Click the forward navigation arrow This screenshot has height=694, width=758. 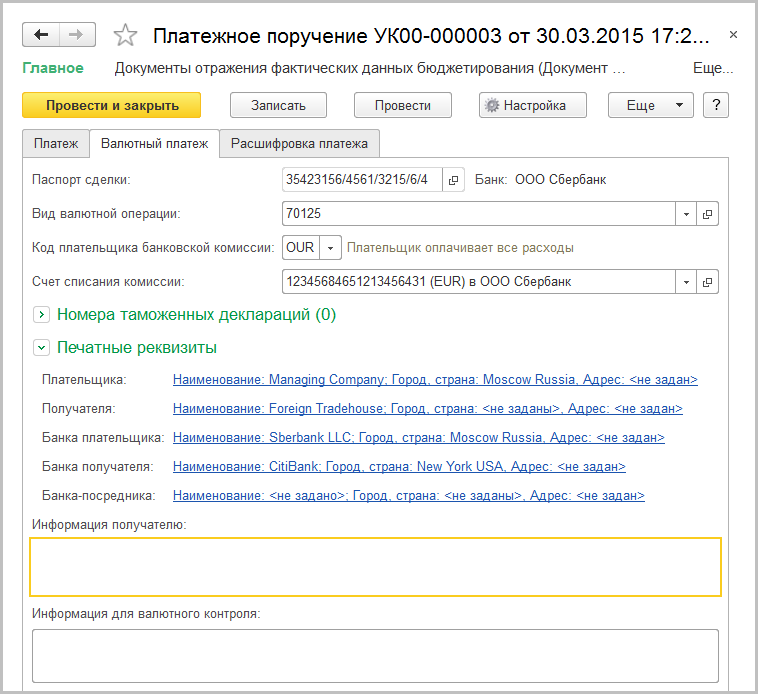(x=75, y=35)
